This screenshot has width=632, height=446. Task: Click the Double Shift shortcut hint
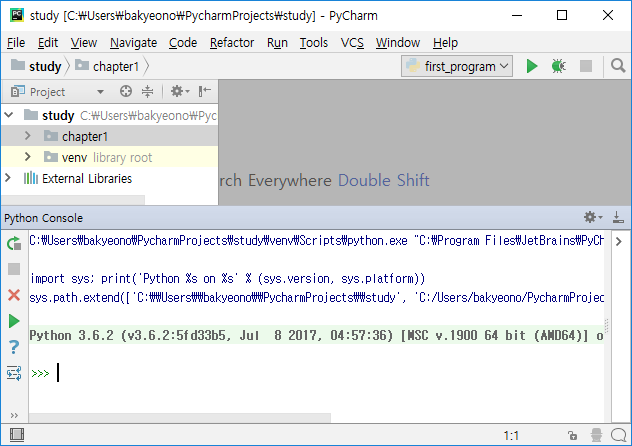tap(383, 180)
